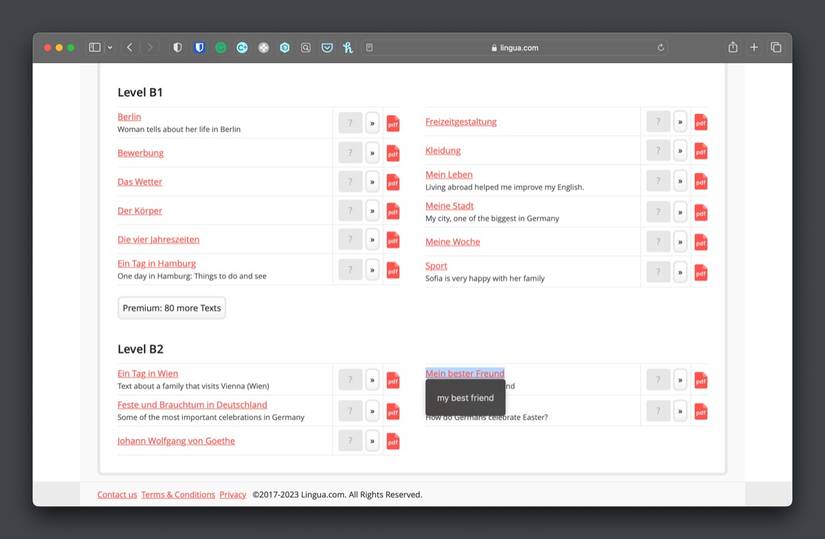Click the Bitwarden shield extension icon
This screenshot has width=825, height=539.
click(x=199, y=48)
